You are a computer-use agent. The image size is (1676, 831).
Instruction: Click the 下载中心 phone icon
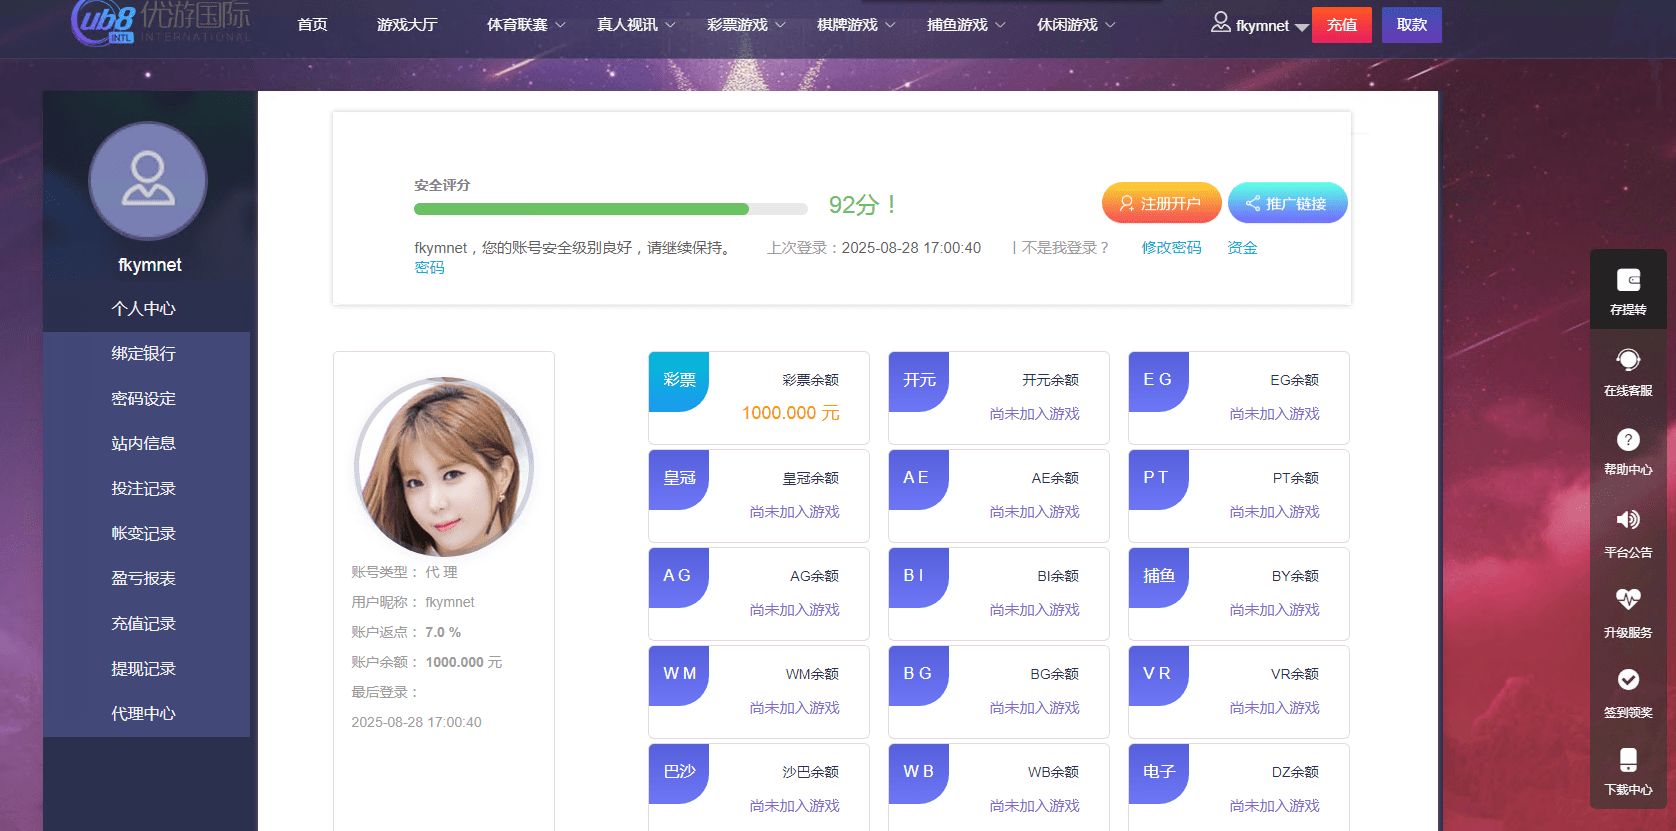point(1628,760)
